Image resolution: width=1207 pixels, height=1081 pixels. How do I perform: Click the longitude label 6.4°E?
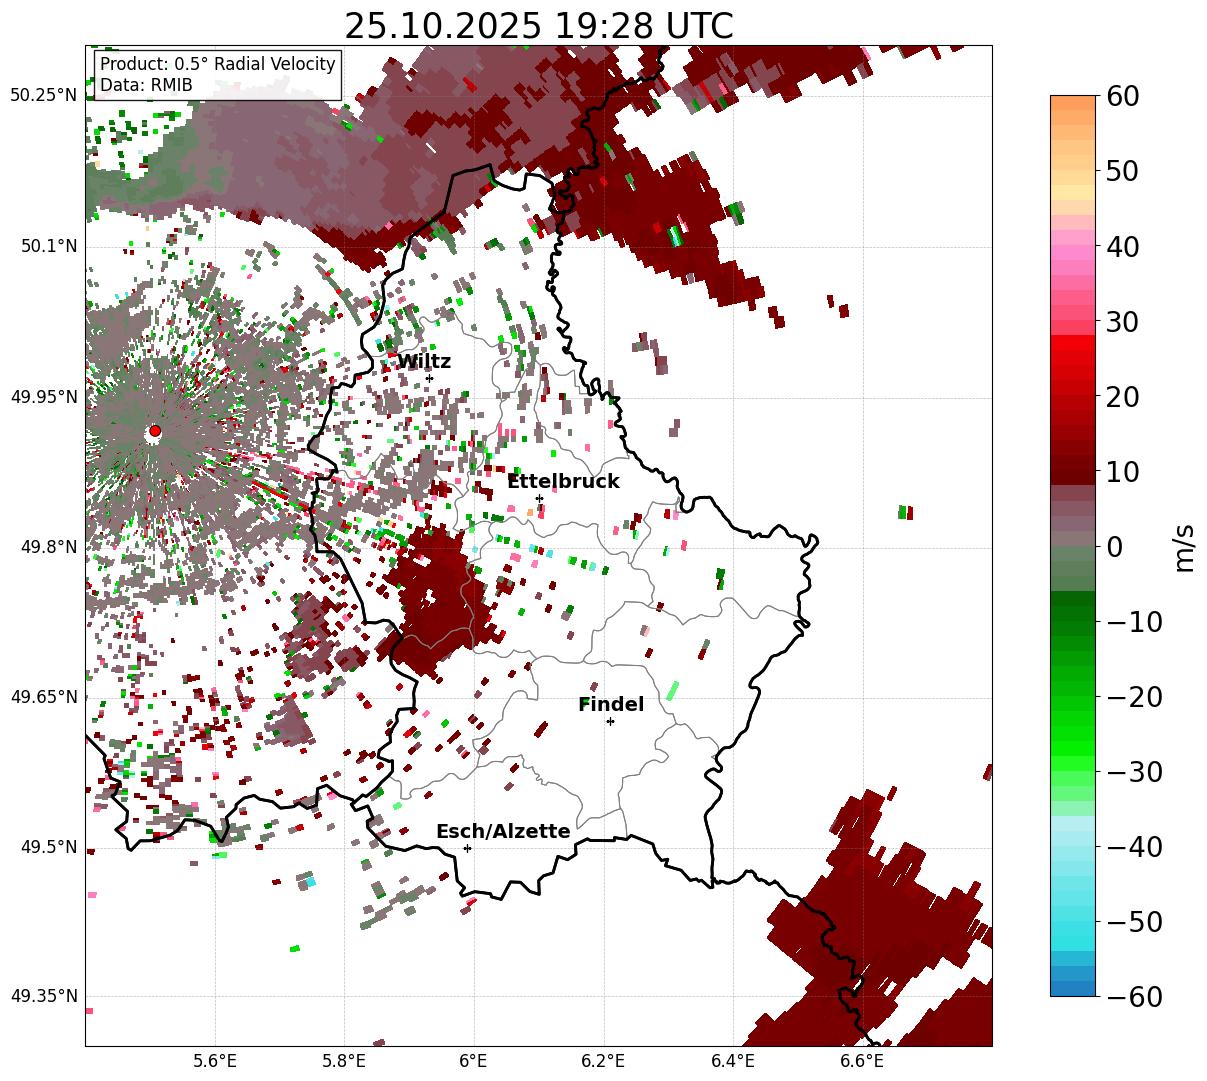pos(732,1061)
